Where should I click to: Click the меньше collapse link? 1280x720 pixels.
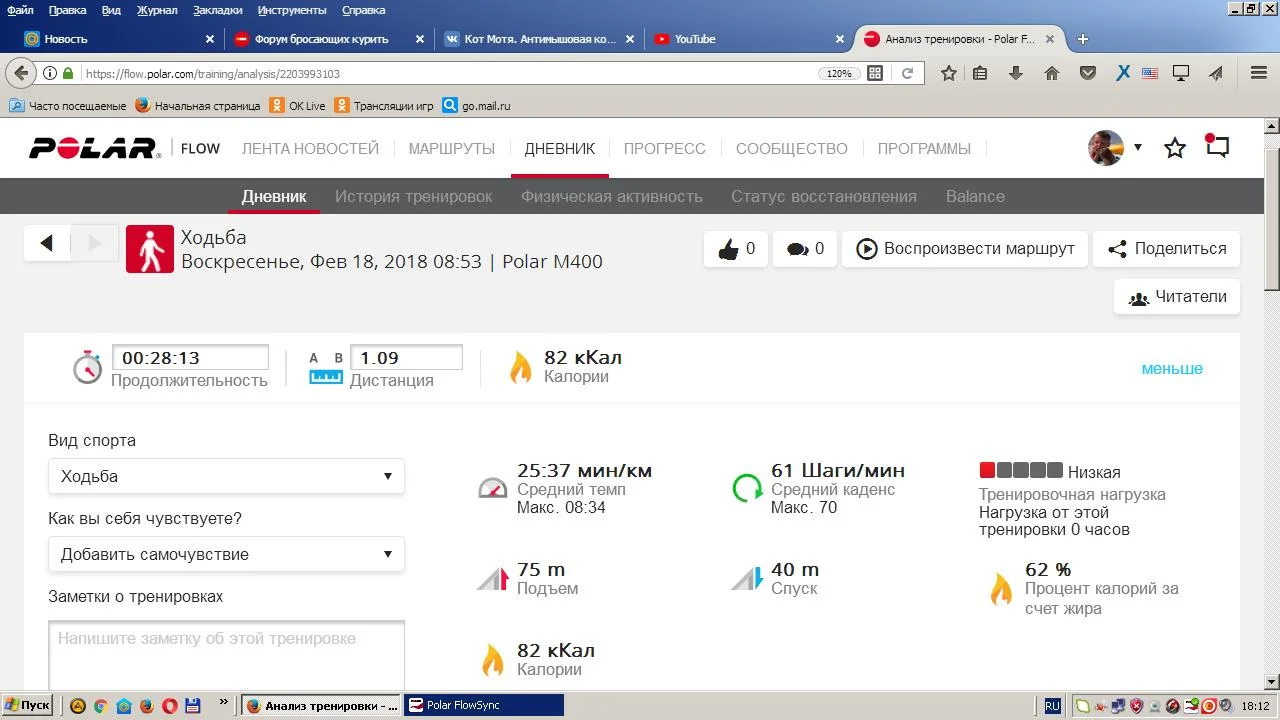(x=1172, y=368)
